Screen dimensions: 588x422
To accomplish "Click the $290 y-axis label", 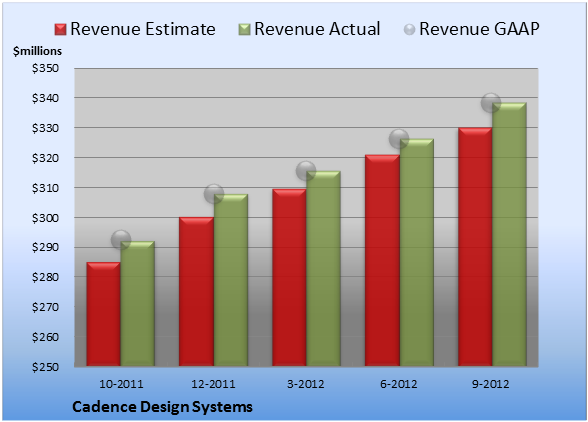I will 45,248.
